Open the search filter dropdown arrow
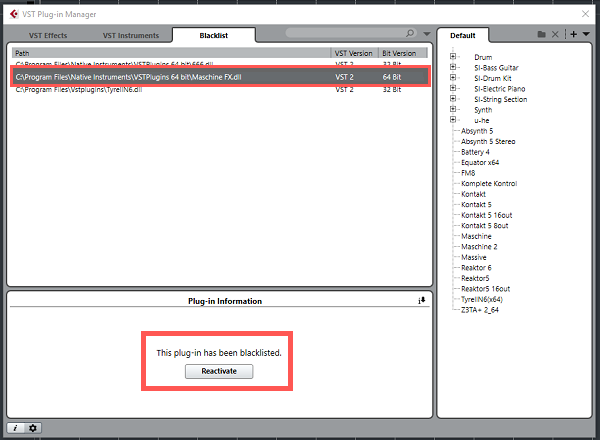Image resolution: width=600 pixels, height=440 pixels. (x=428, y=34)
